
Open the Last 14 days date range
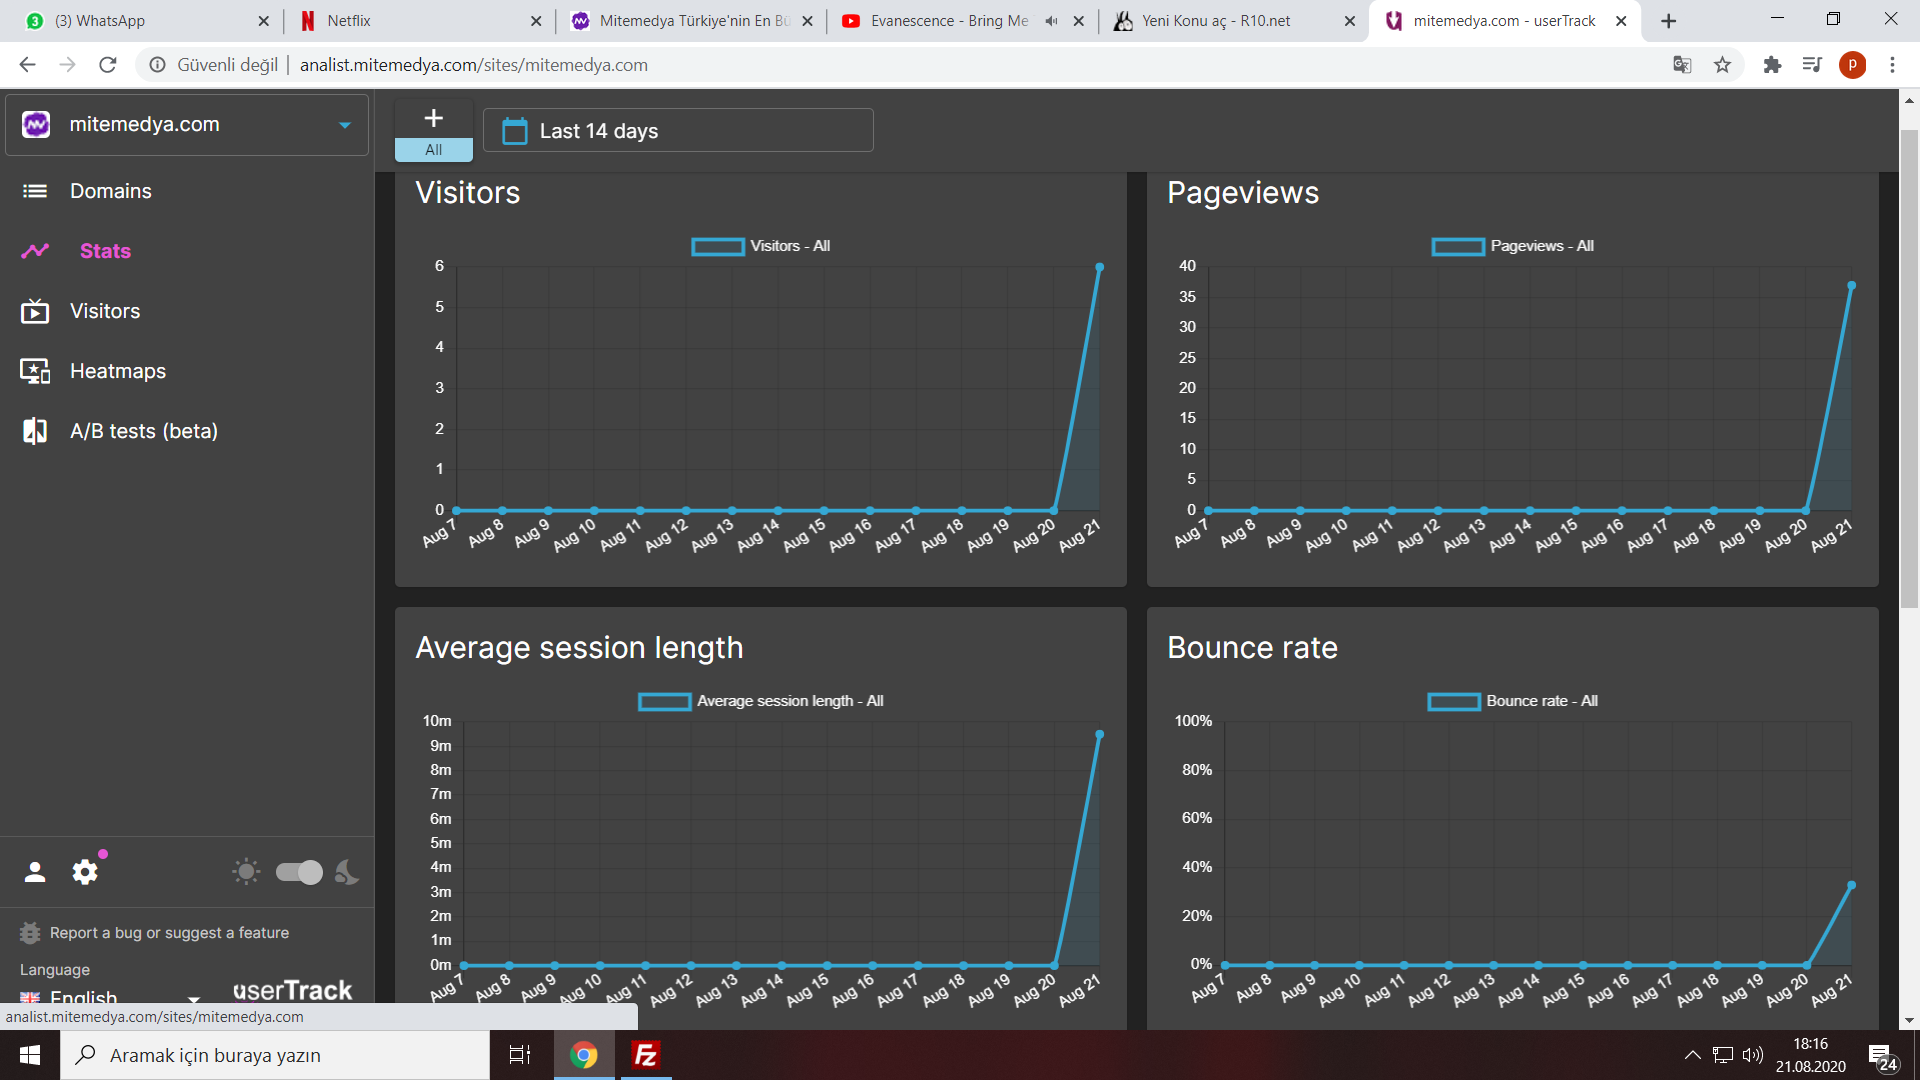click(678, 131)
